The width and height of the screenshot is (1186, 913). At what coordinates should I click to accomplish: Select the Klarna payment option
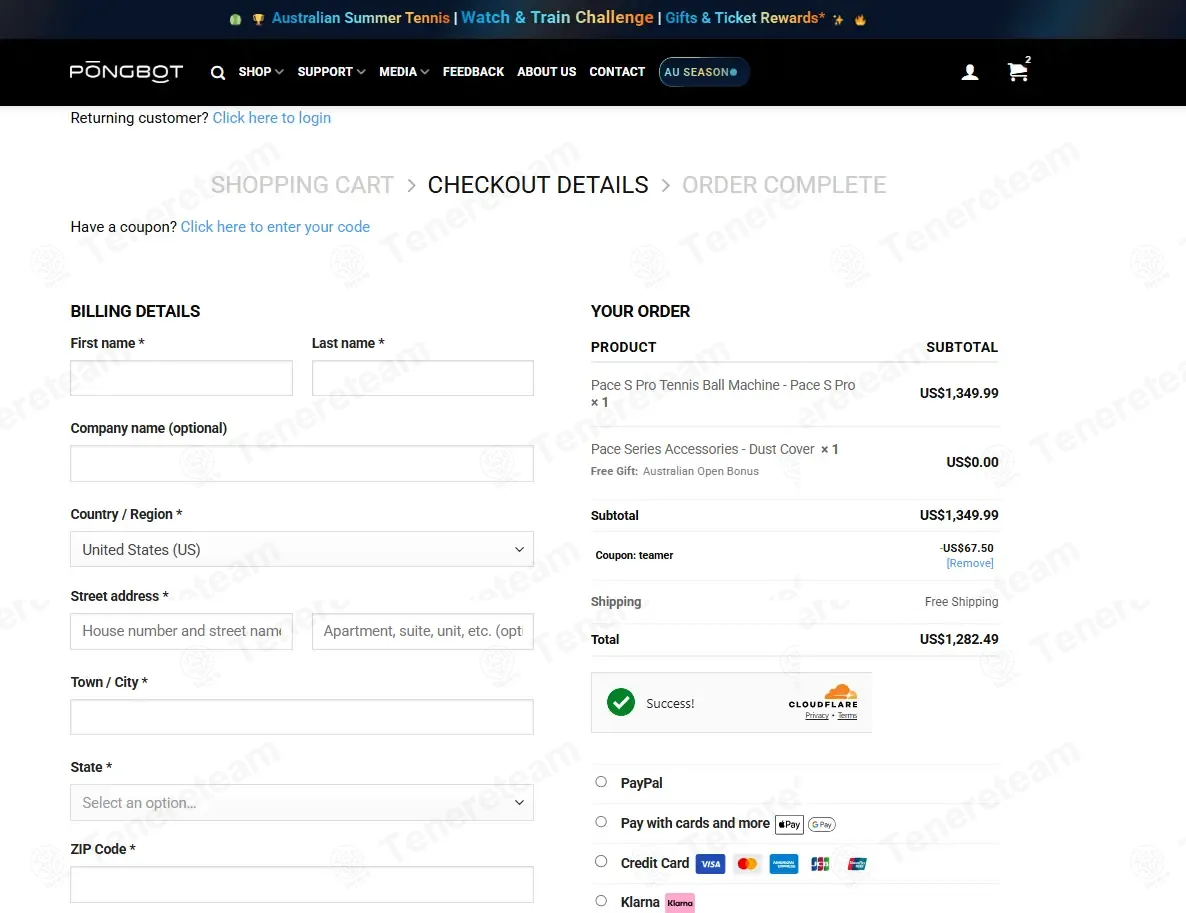(601, 900)
